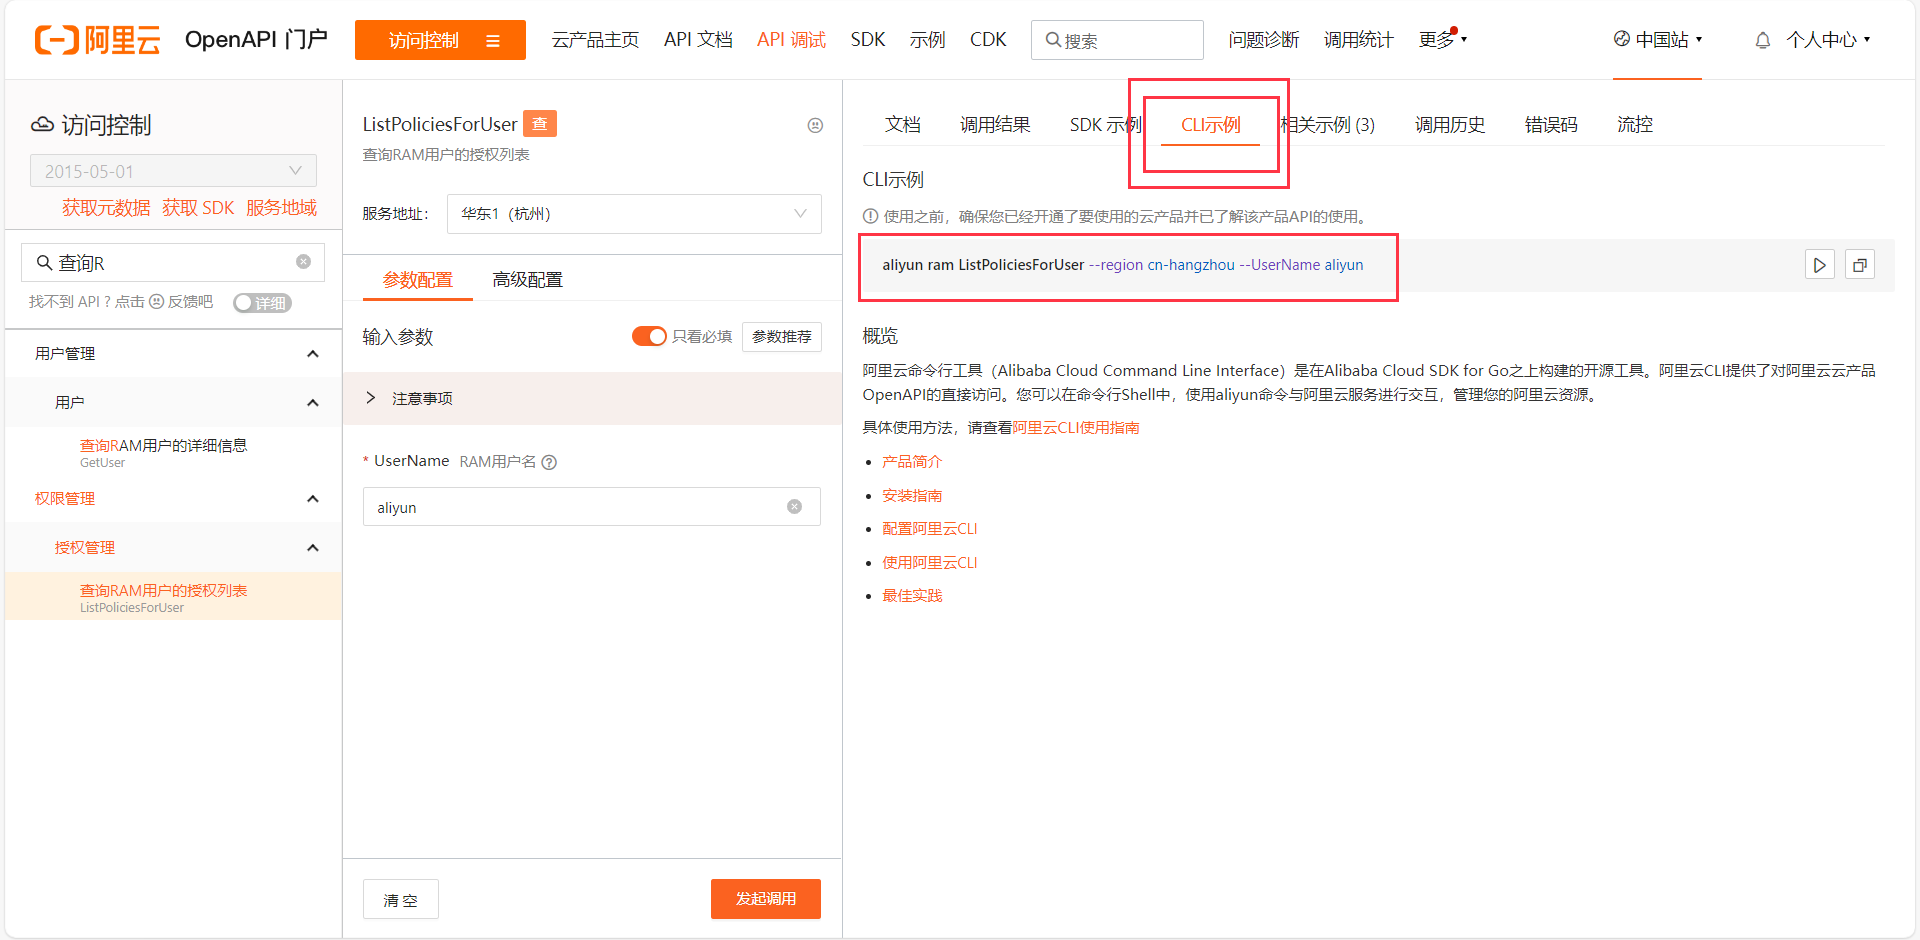
Task: Open API 文档 in top navigation
Action: pos(698,40)
